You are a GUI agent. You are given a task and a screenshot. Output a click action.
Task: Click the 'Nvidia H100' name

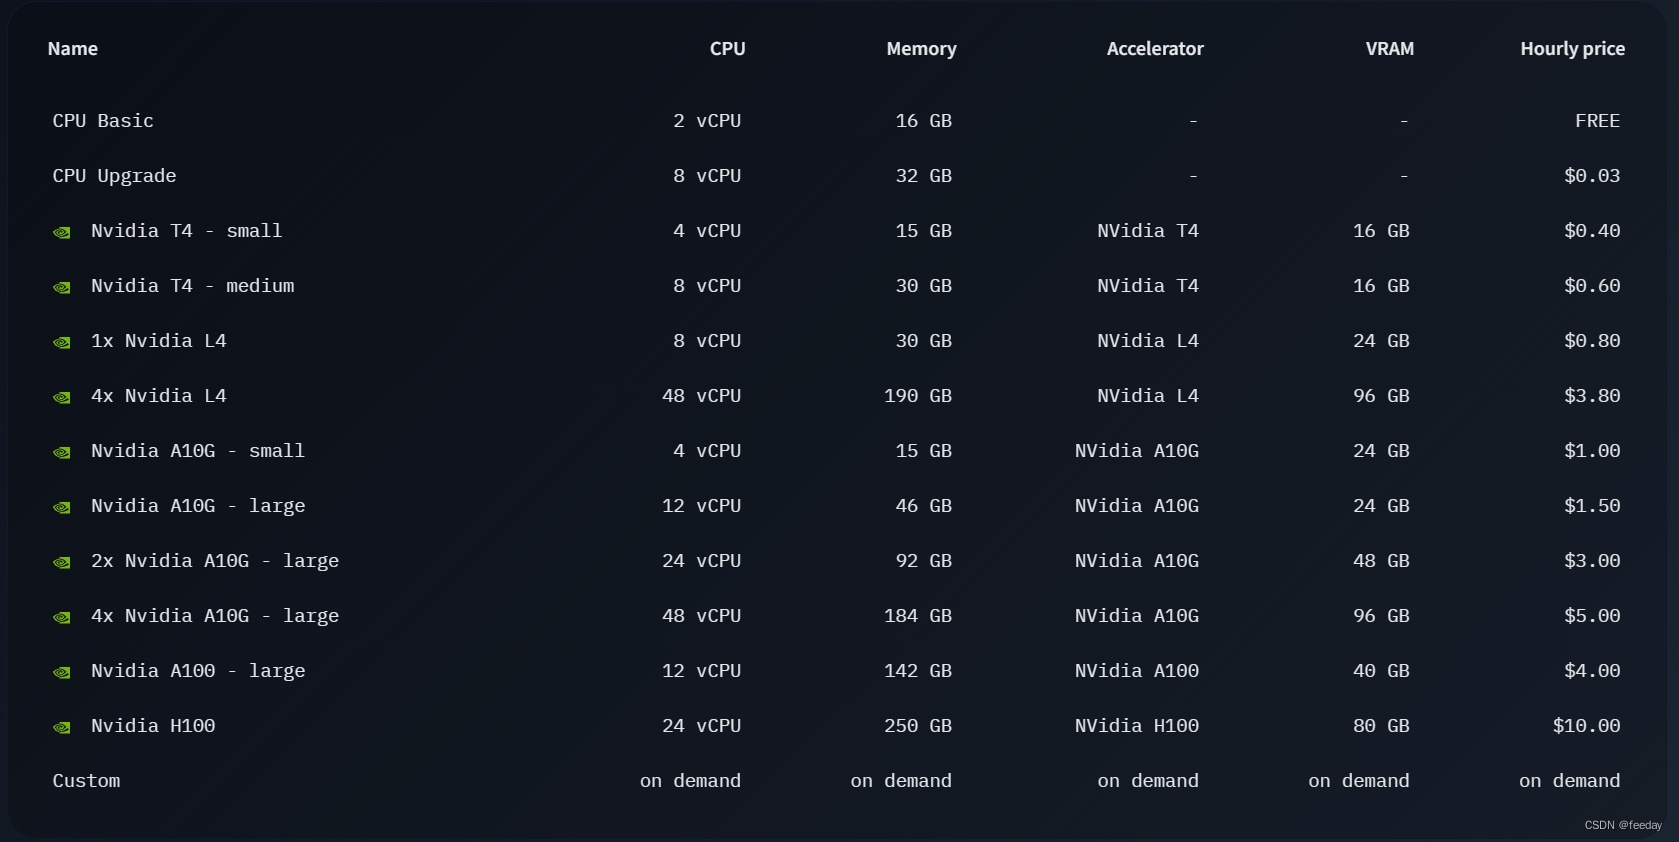(x=153, y=726)
